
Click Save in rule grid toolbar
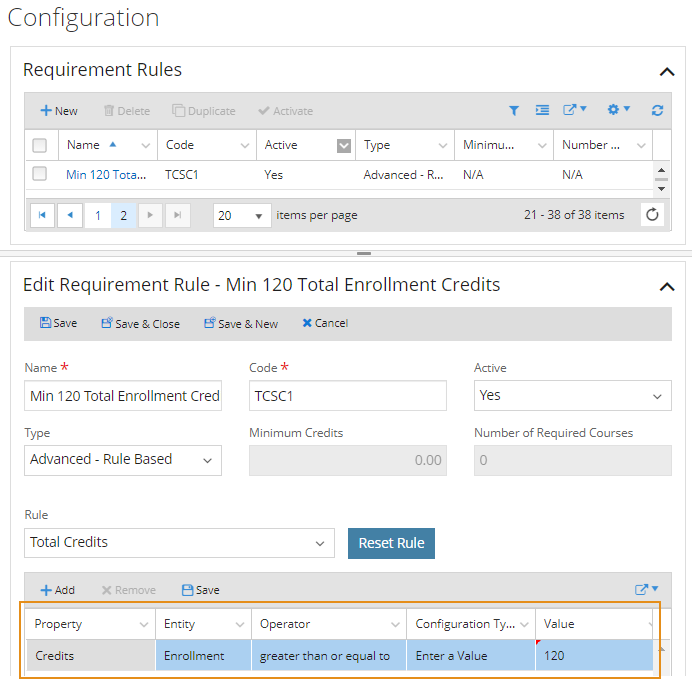[x=201, y=590]
